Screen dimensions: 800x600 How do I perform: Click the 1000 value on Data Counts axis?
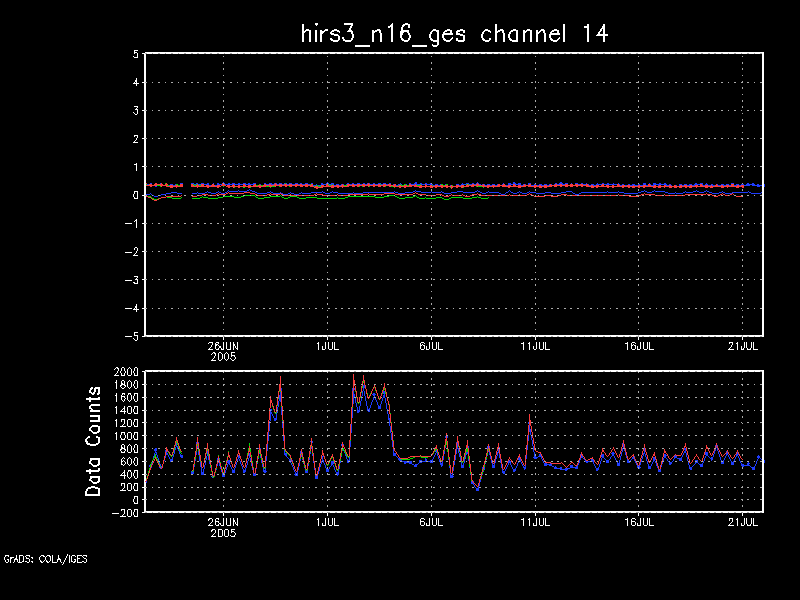point(124,436)
